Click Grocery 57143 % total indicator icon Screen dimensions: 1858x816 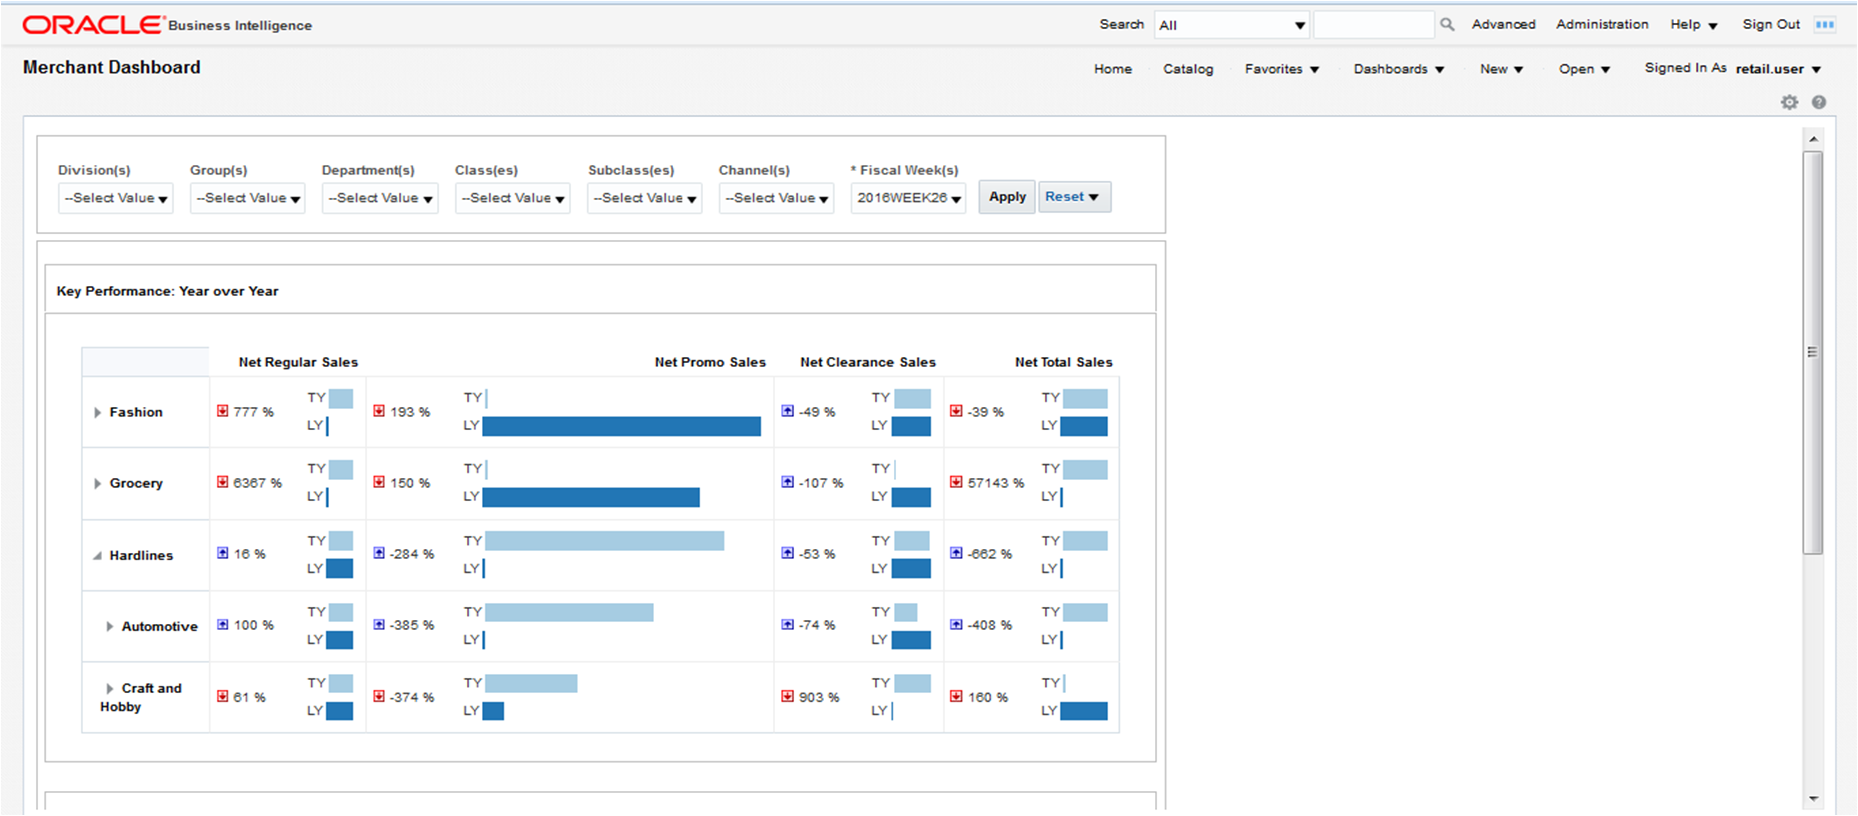pos(957,482)
